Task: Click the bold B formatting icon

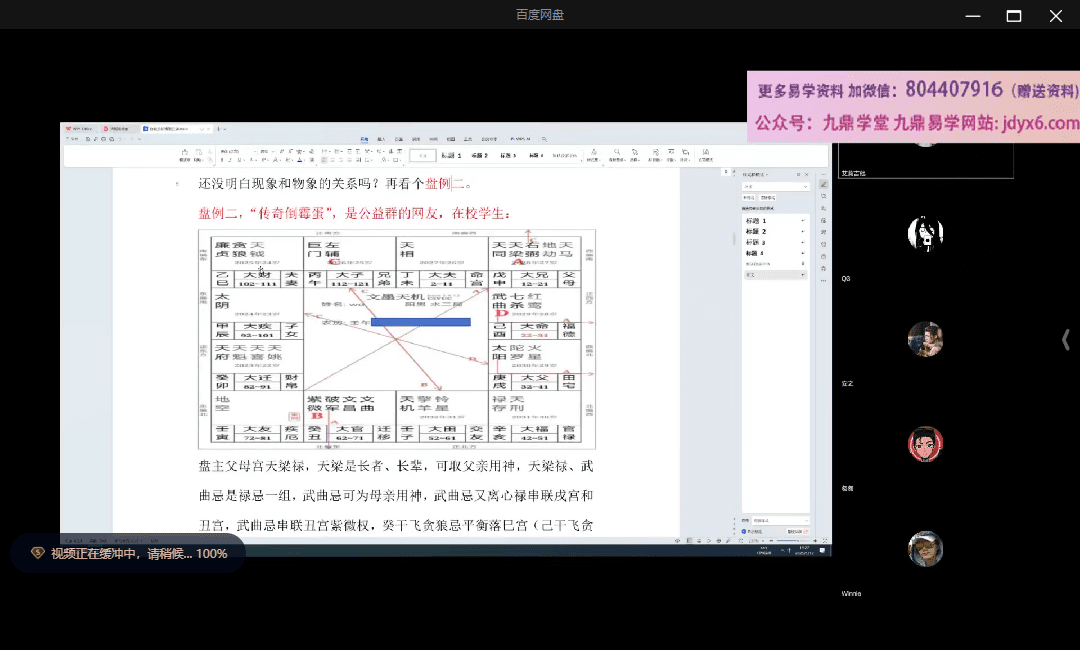Action: click(223, 160)
